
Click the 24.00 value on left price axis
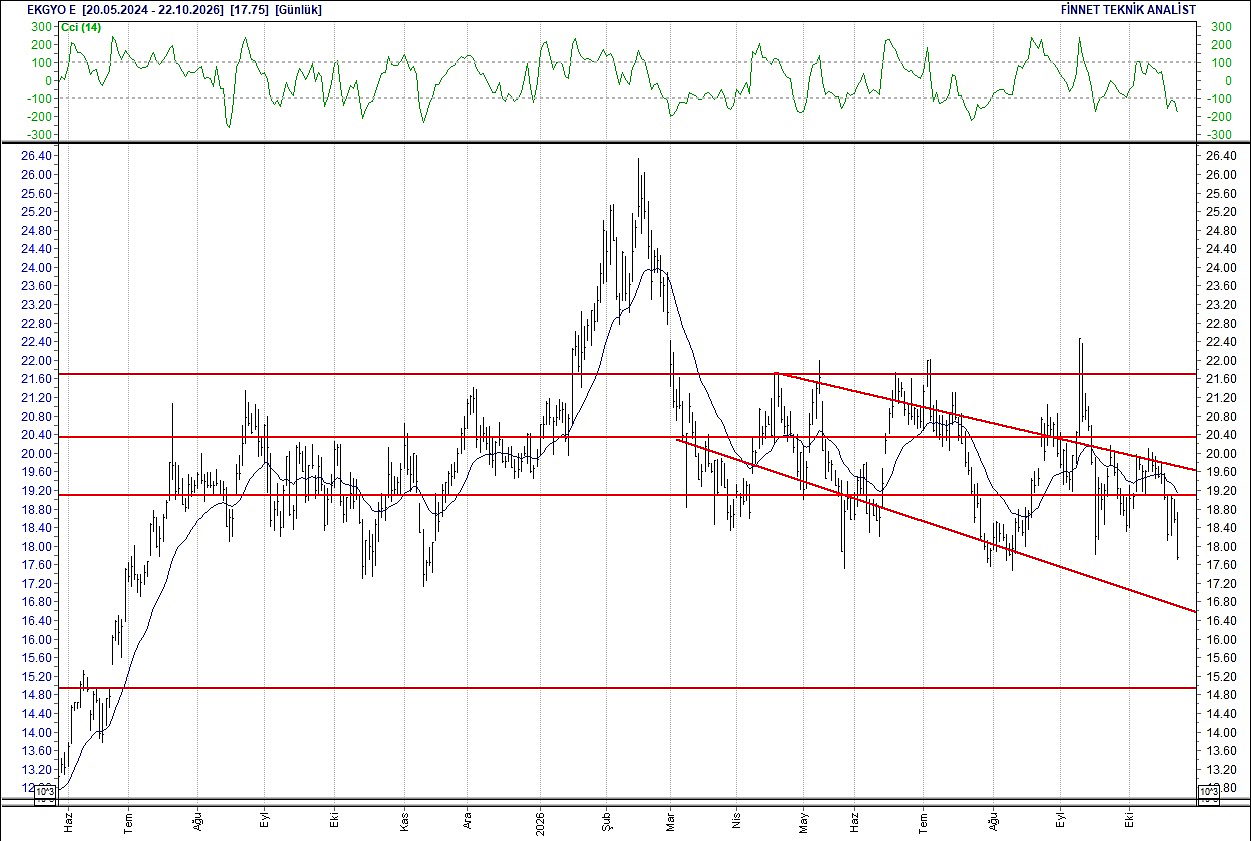(38, 268)
